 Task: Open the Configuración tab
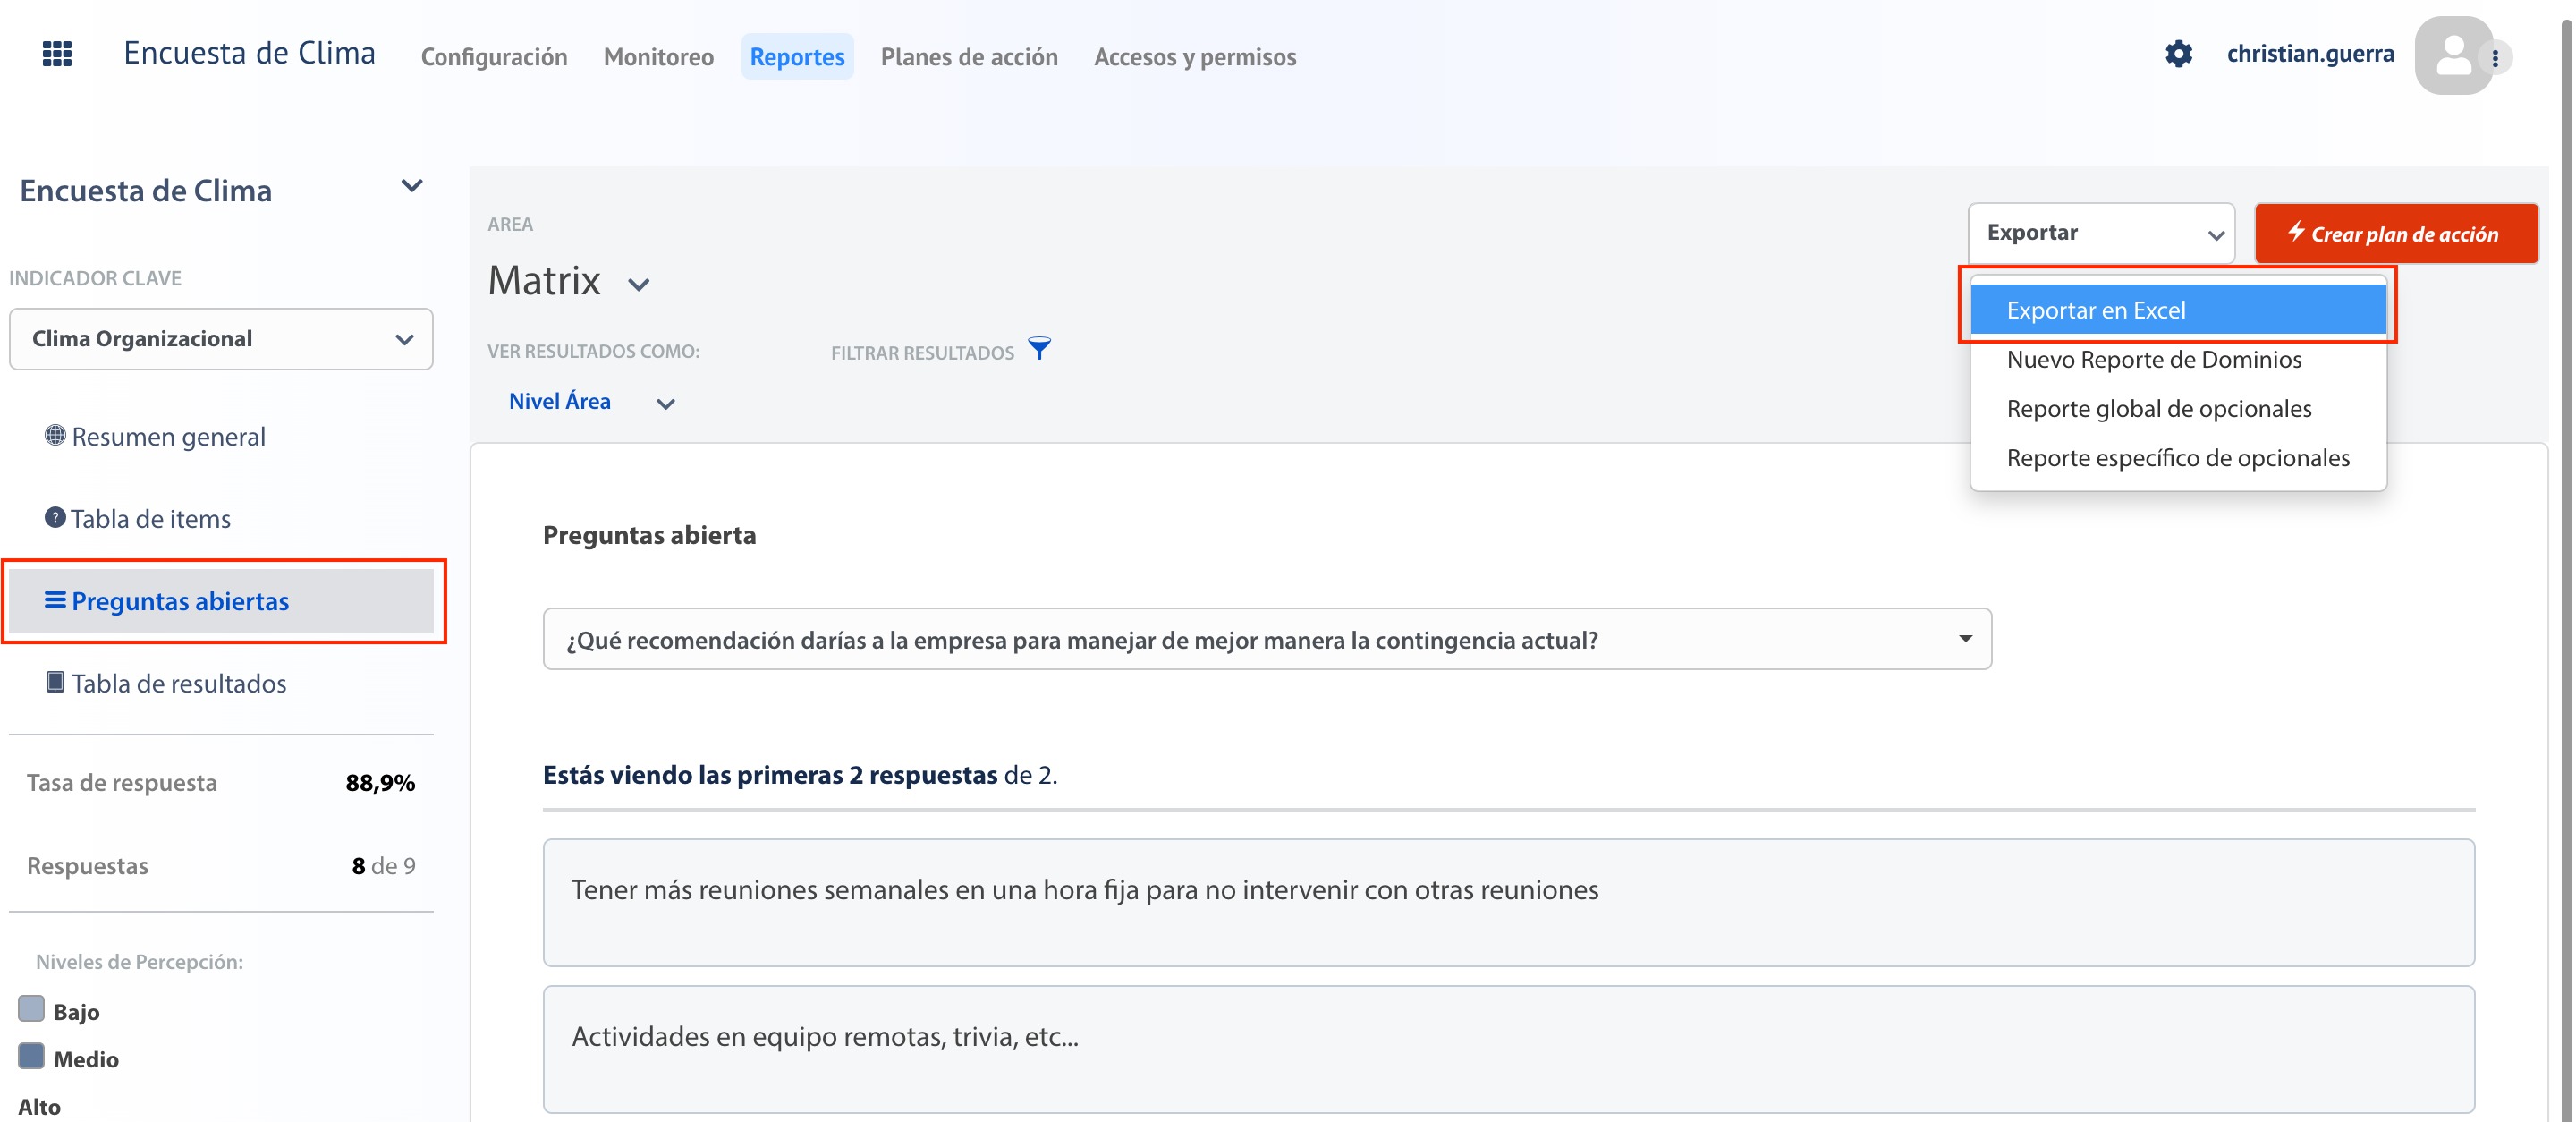point(494,57)
